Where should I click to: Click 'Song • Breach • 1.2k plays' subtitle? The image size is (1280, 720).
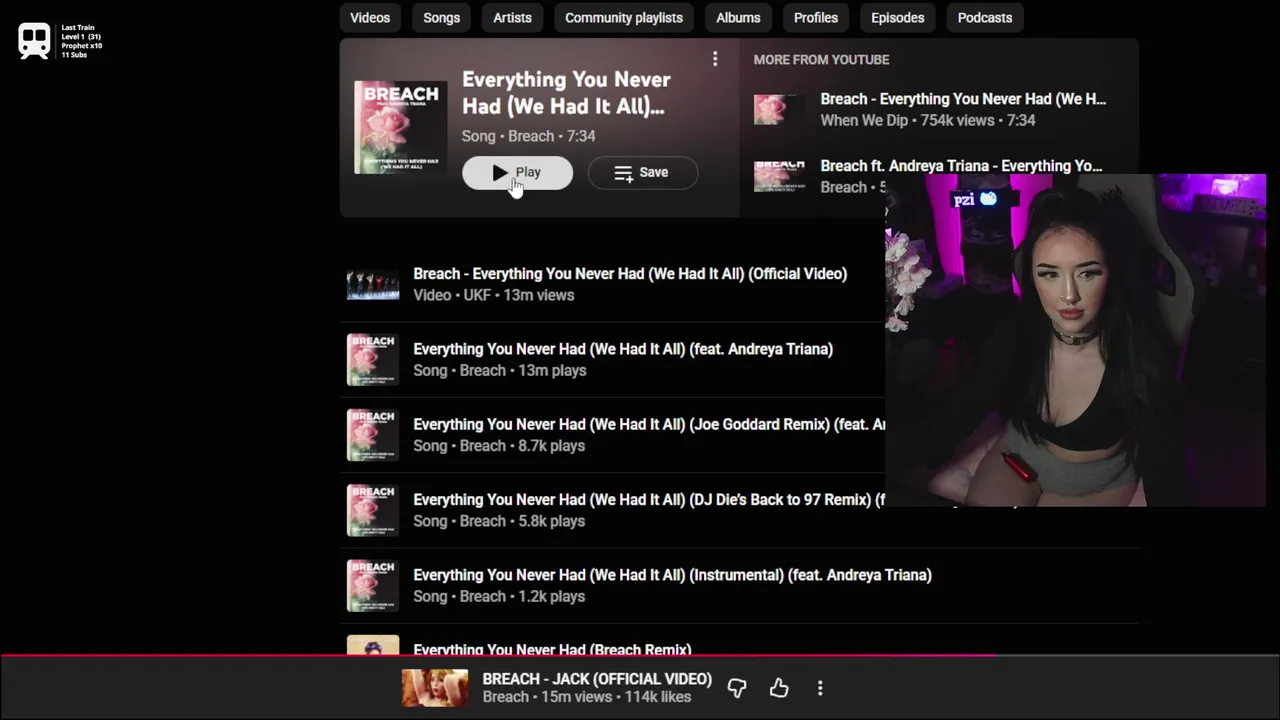point(499,596)
